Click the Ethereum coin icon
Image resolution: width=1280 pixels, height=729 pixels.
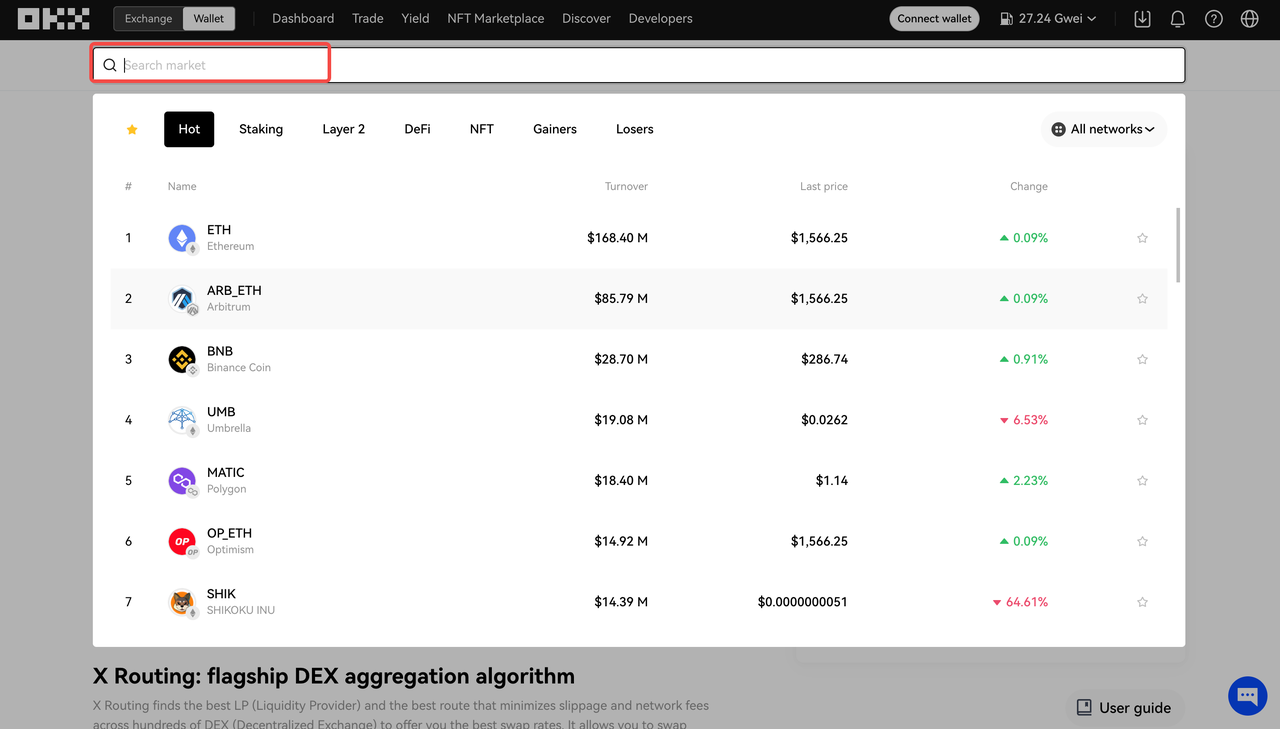tap(182, 238)
